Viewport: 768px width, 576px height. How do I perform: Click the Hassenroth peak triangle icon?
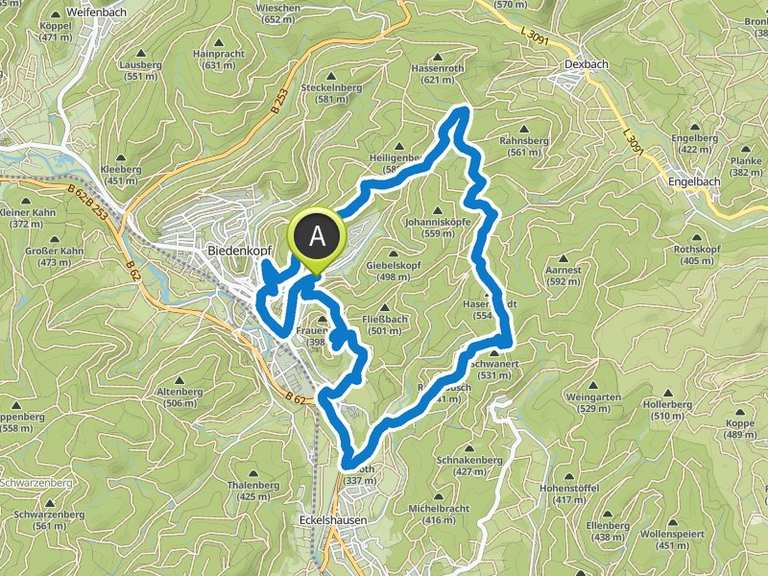(438, 57)
